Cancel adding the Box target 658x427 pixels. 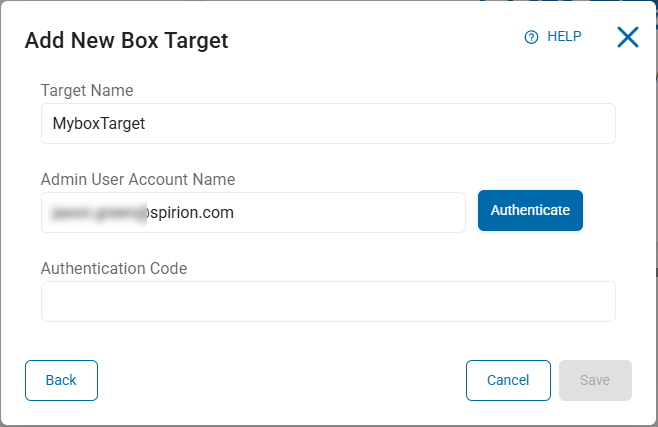point(508,380)
